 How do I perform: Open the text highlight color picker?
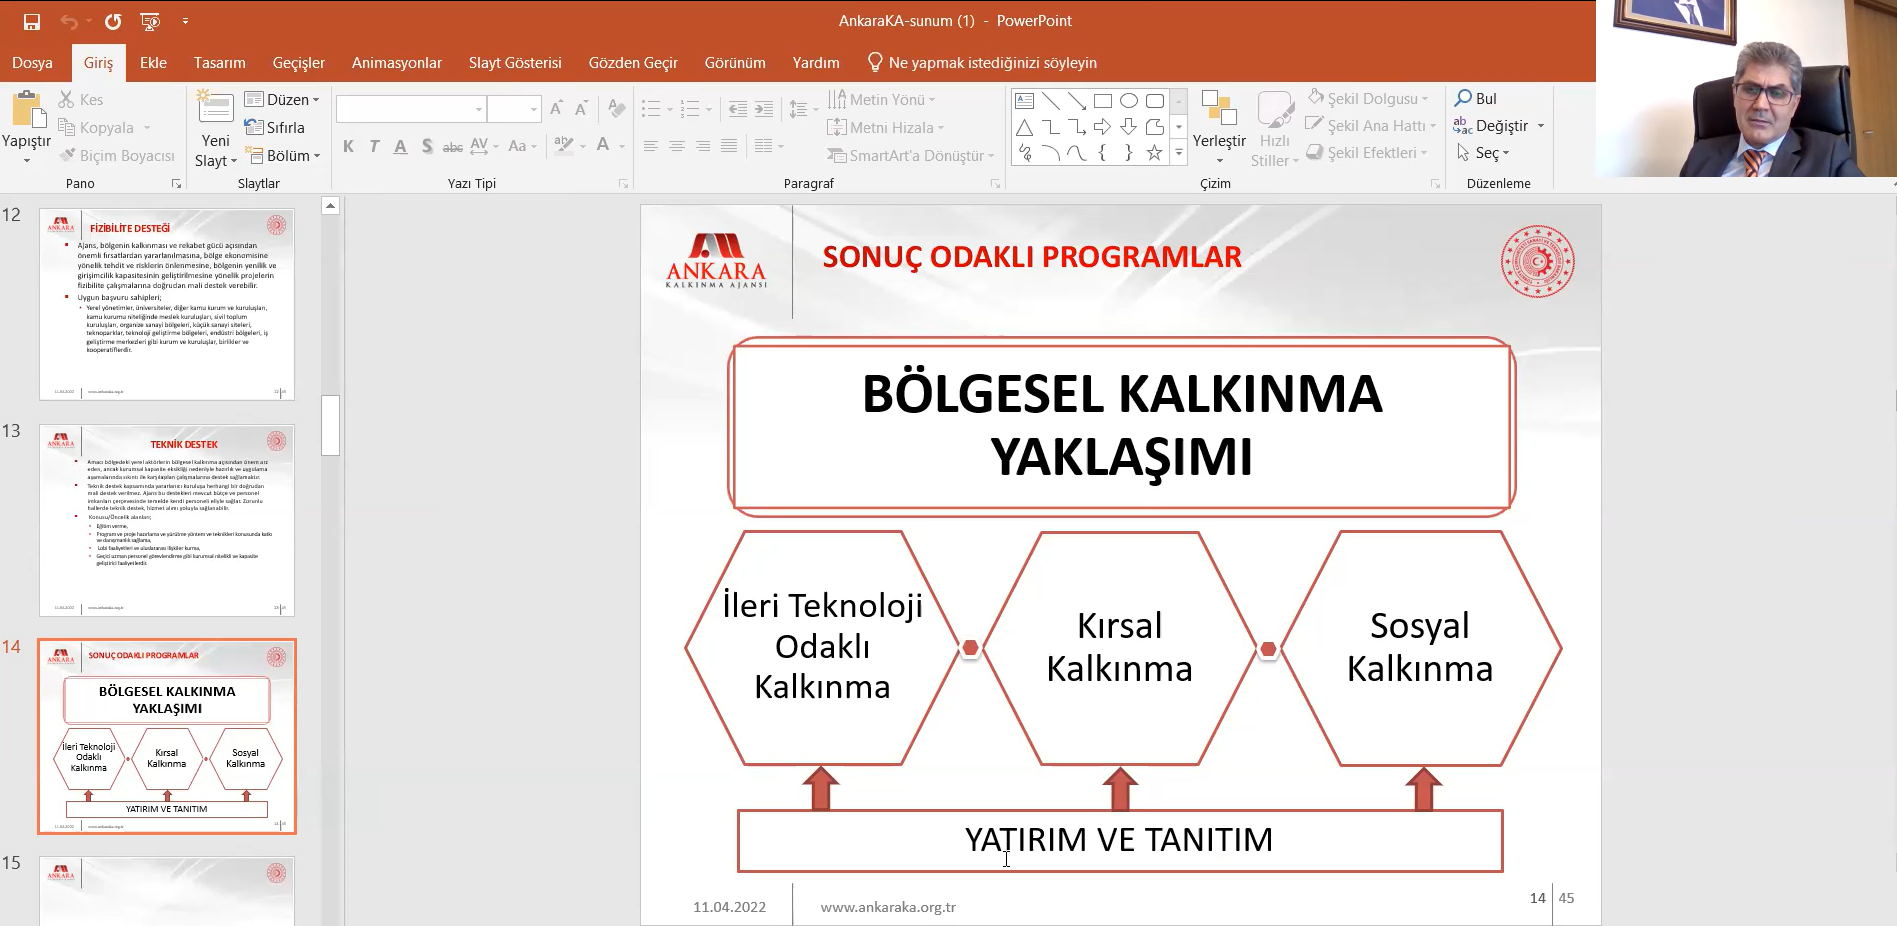565,145
